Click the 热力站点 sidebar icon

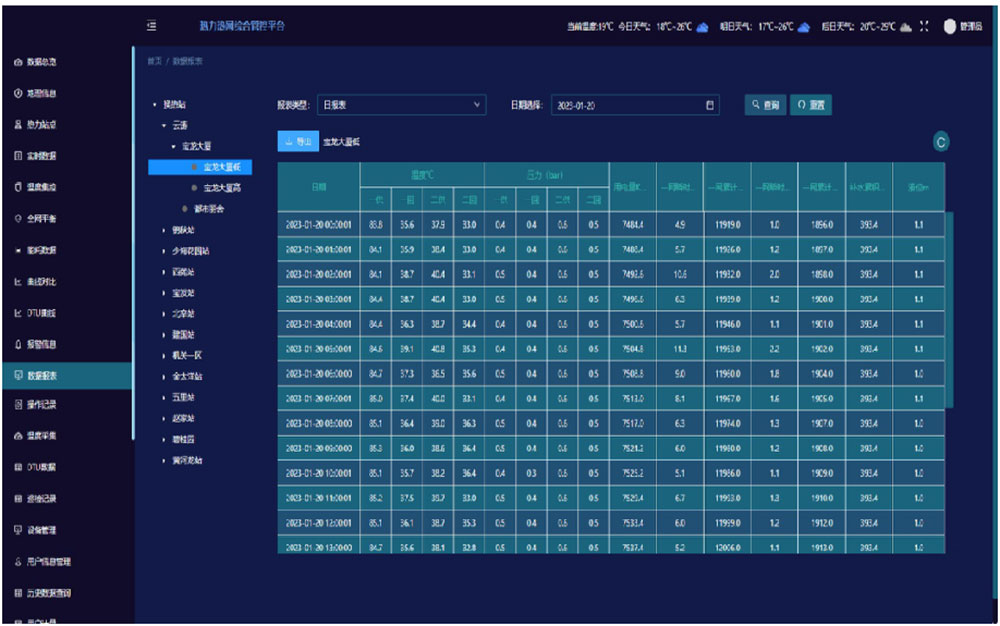18,124
